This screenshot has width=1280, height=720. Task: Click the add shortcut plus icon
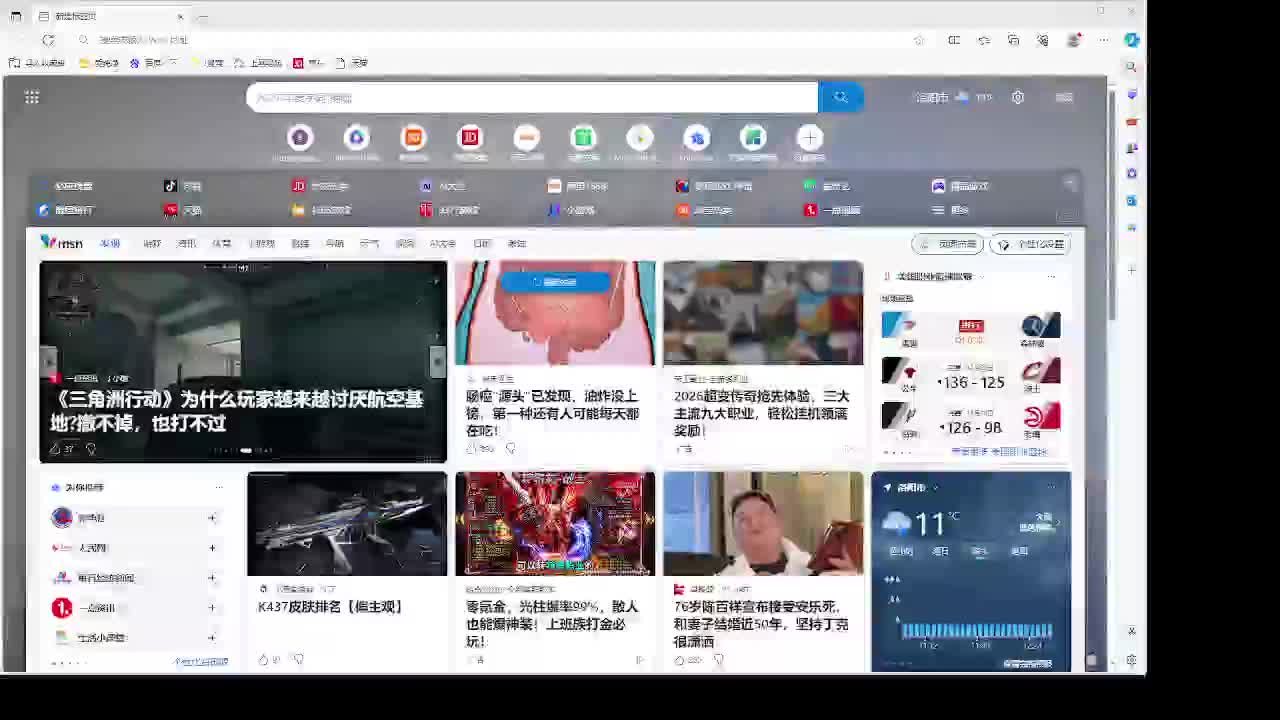(x=810, y=138)
